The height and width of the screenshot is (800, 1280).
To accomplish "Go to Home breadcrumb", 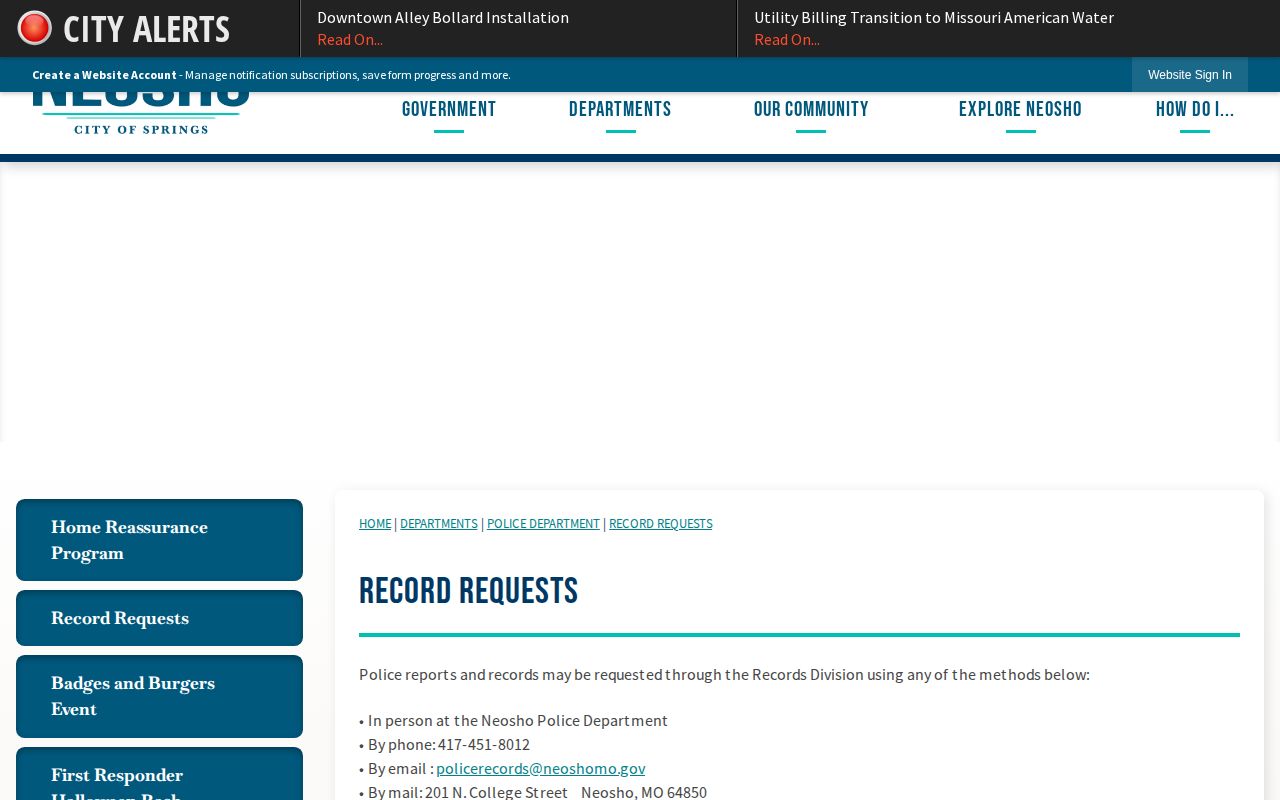I will tap(375, 524).
